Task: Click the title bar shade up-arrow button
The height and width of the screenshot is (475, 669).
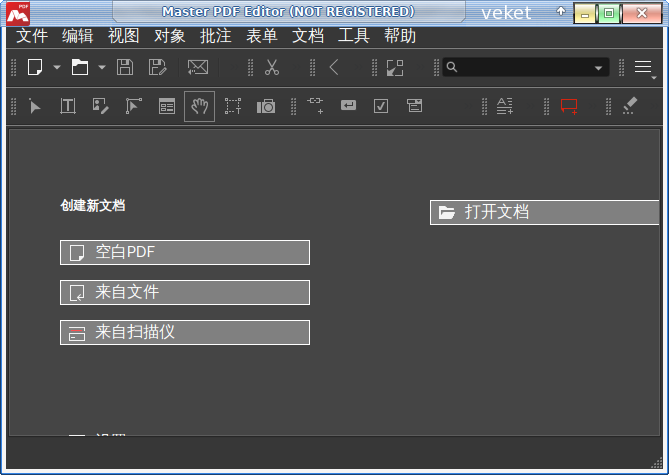Action: (x=561, y=12)
